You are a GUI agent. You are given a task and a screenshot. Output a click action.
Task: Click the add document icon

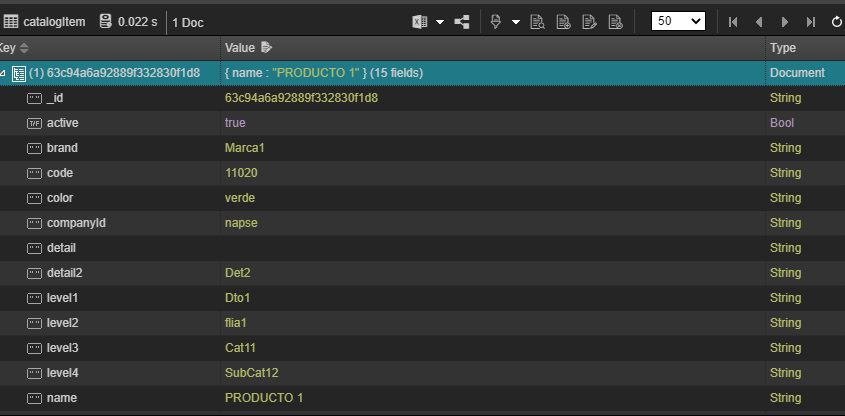[564, 21]
